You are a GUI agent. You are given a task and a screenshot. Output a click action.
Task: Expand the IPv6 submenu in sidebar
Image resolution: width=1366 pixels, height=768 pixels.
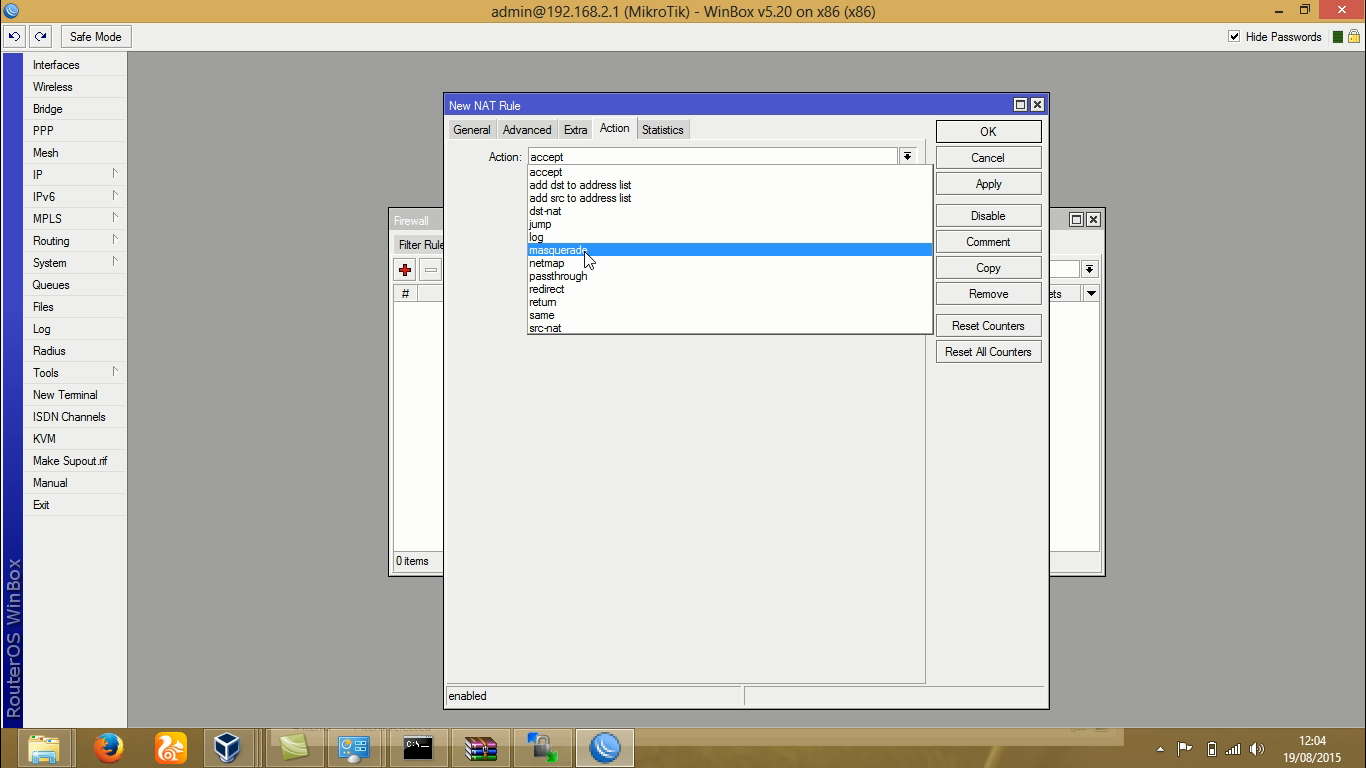point(115,196)
